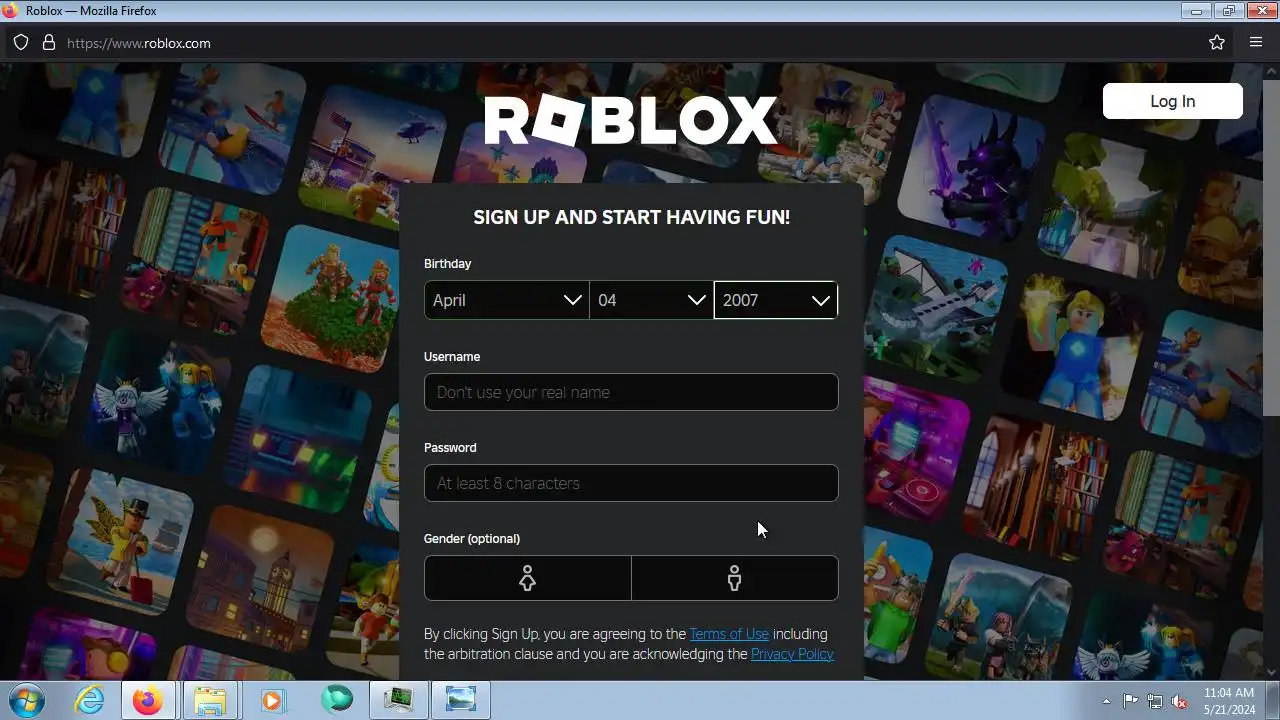Click the padlock site security icon

point(48,43)
